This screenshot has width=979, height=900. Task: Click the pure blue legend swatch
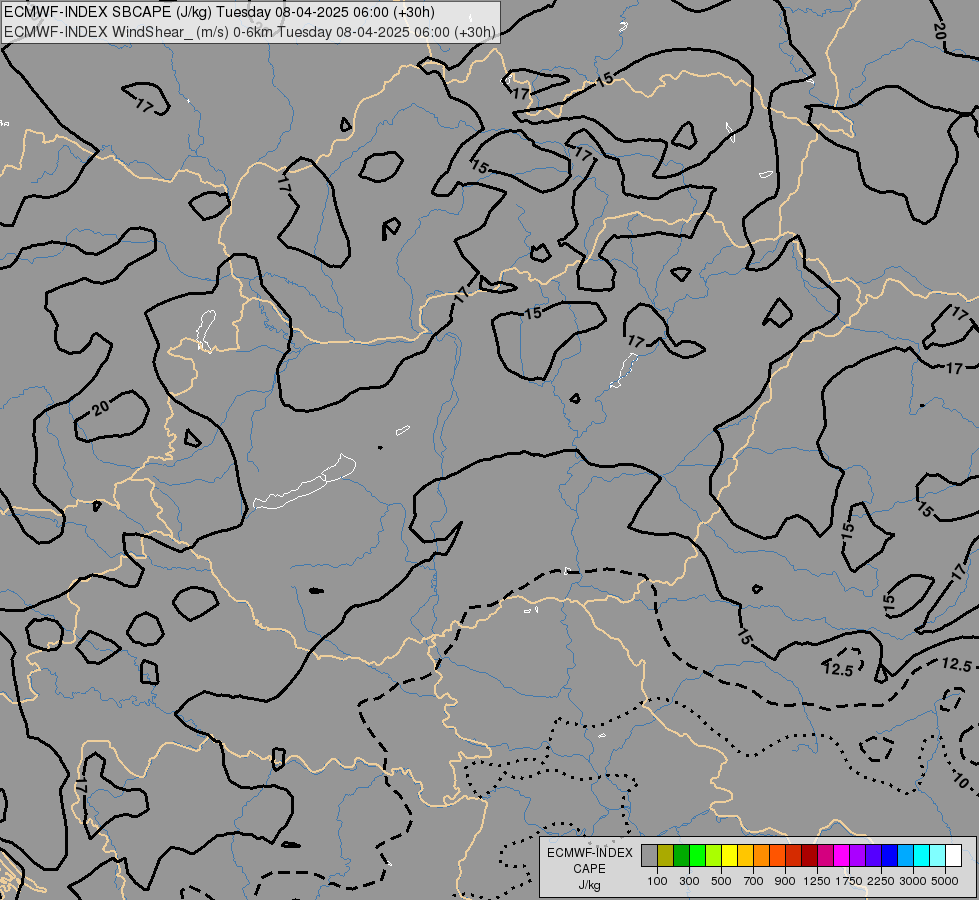pyautogui.click(x=890, y=855)
